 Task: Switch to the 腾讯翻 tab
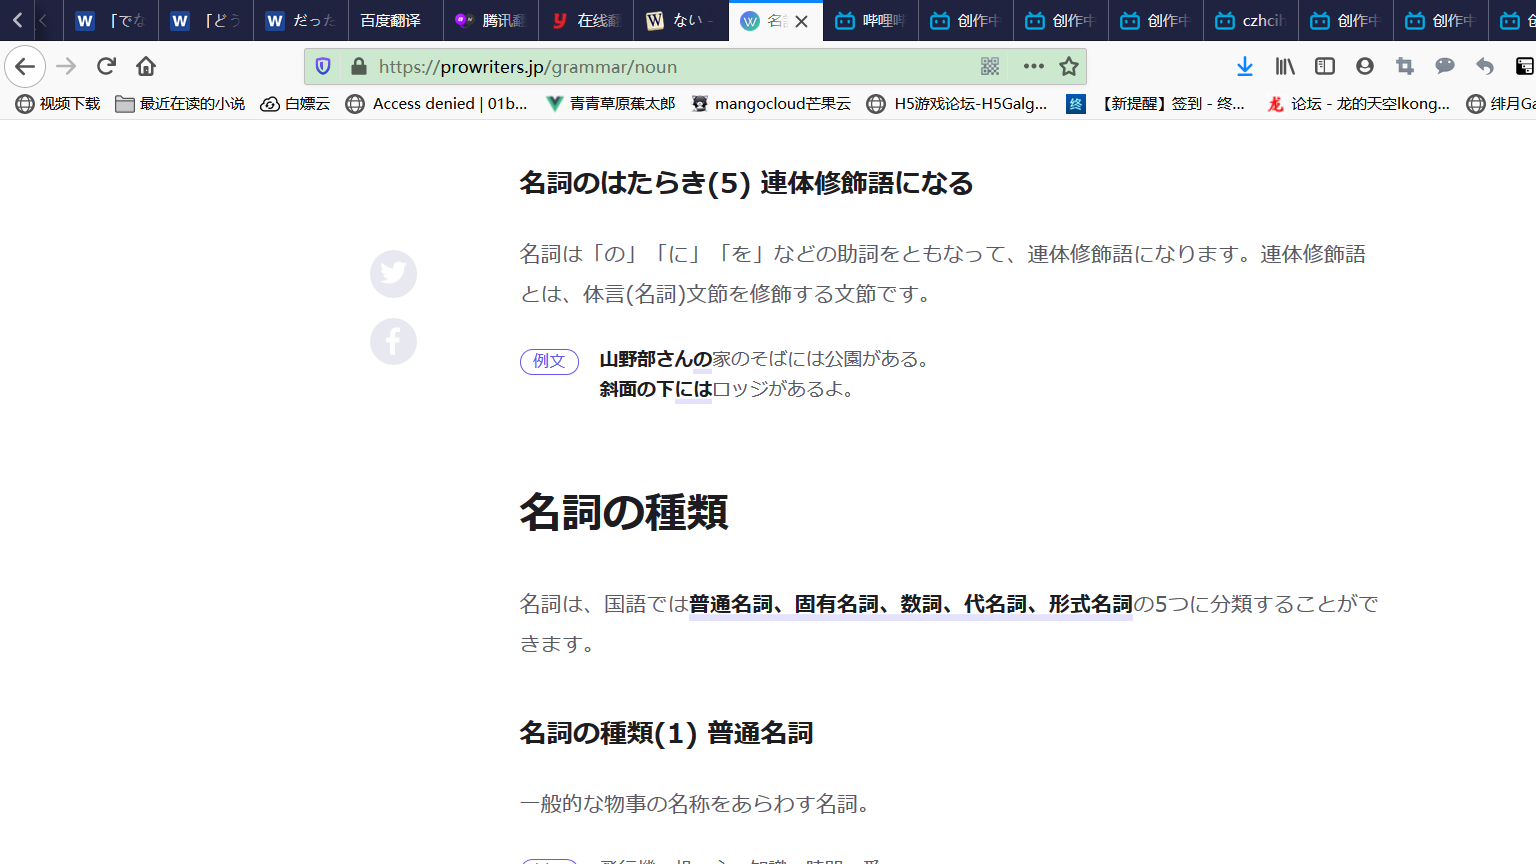pyautogui.click(x=491, y=21)
